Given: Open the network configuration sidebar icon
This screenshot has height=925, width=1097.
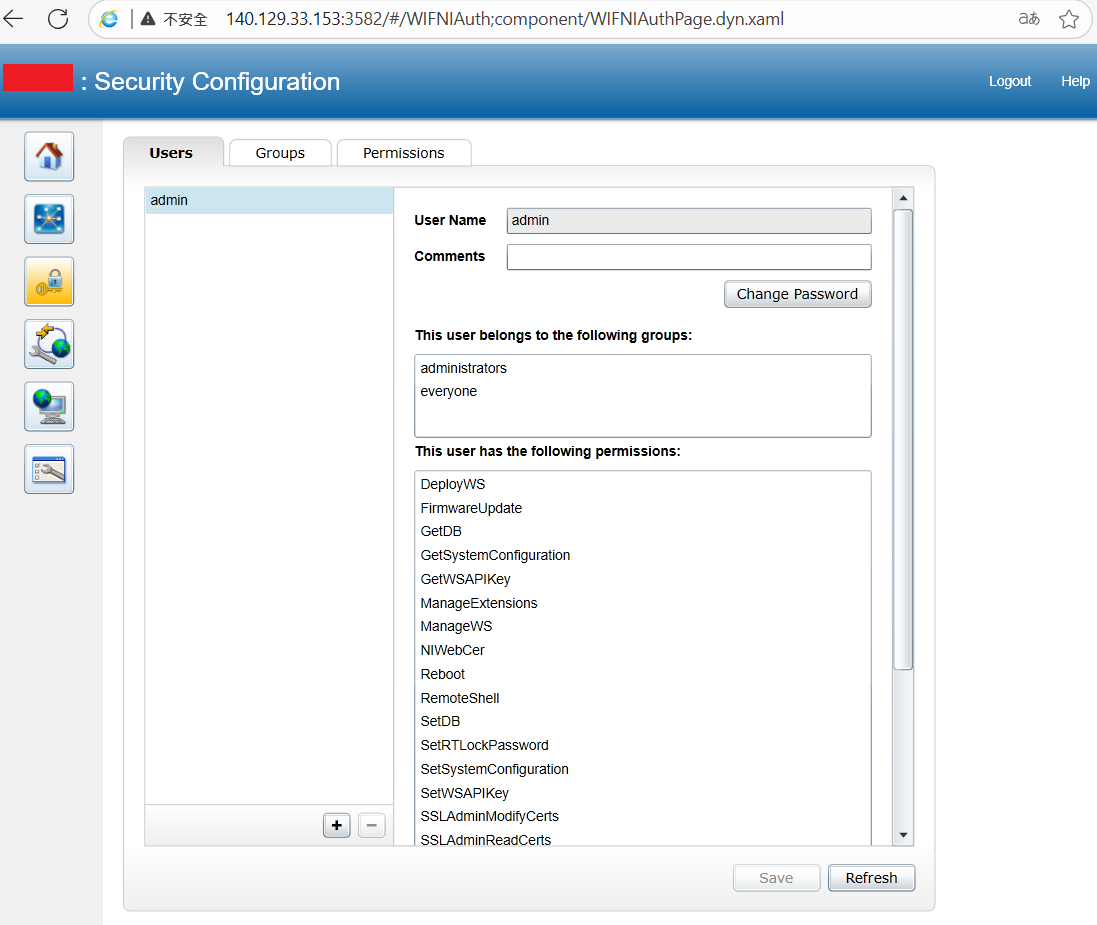Looking at the screenshot, I should click(x=49, y=219).
